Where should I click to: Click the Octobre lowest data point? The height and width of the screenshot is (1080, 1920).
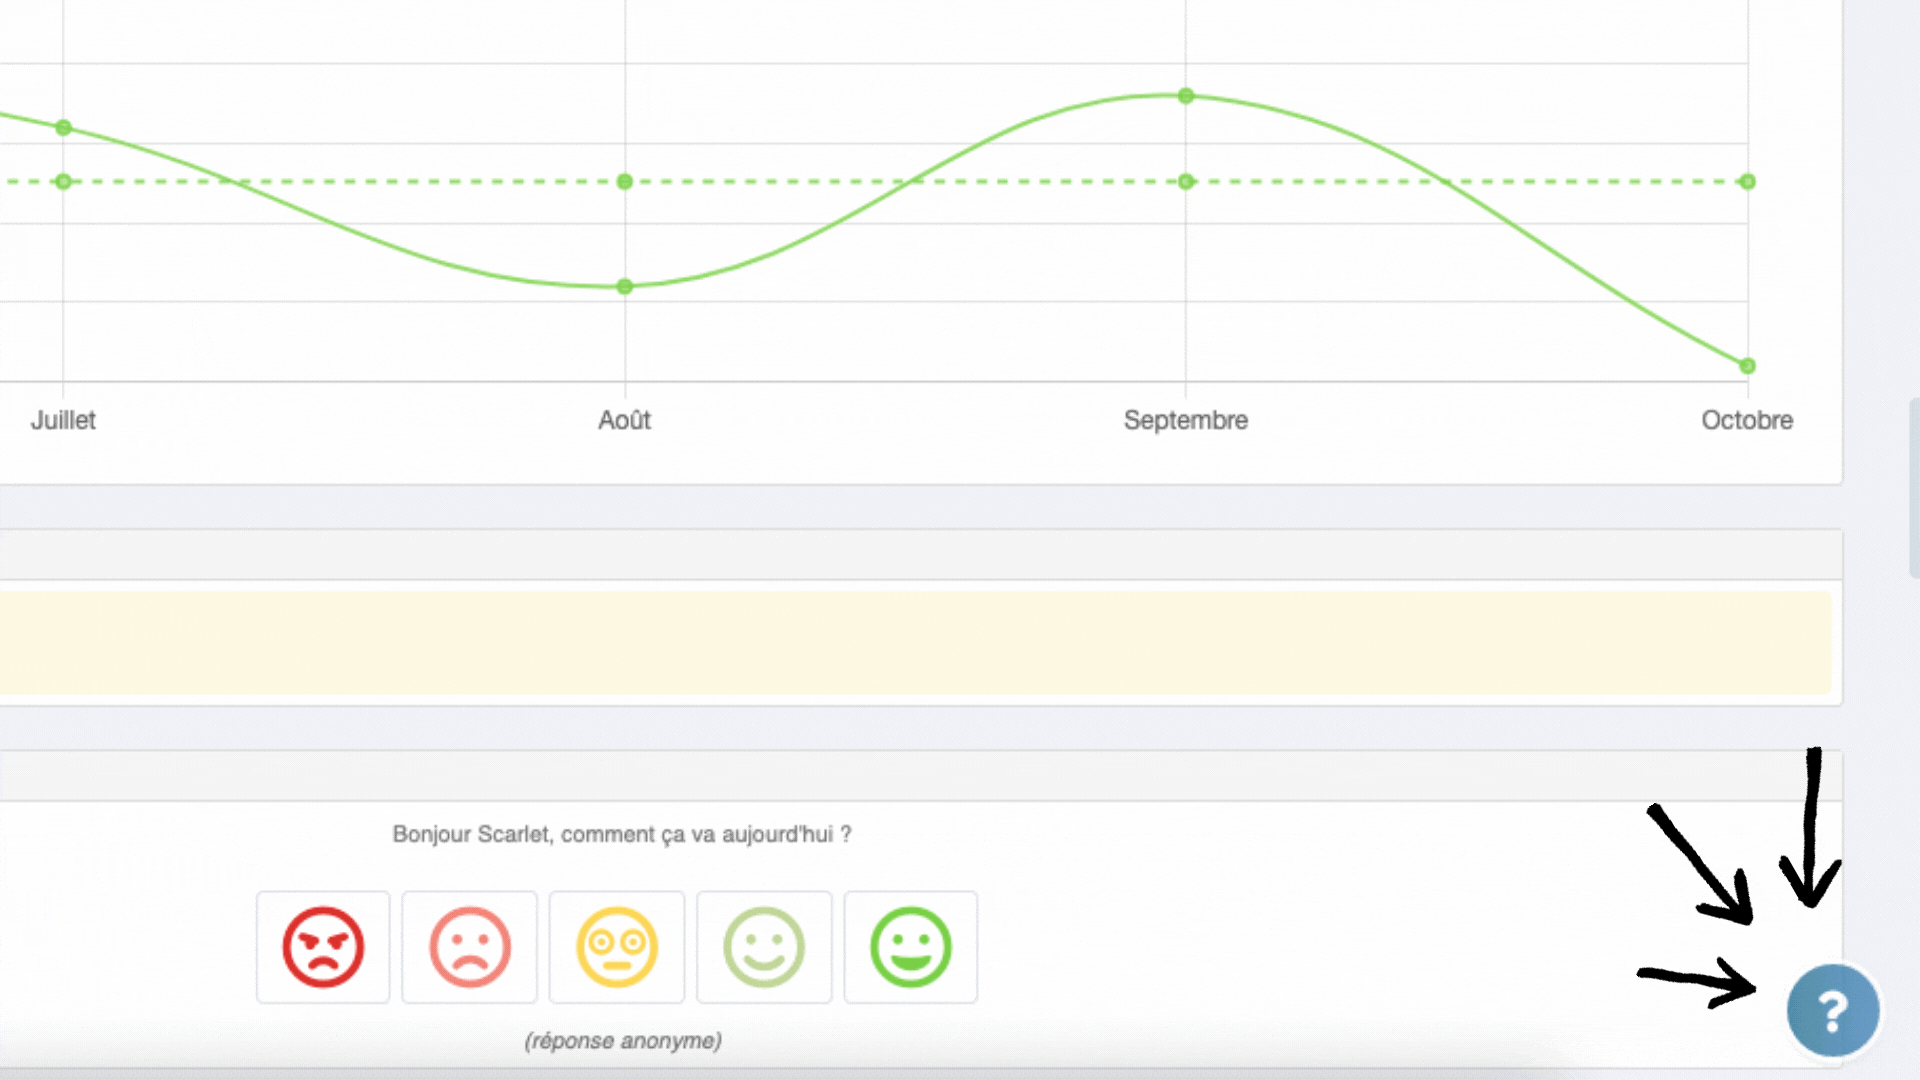click(x=1747, y=366)
